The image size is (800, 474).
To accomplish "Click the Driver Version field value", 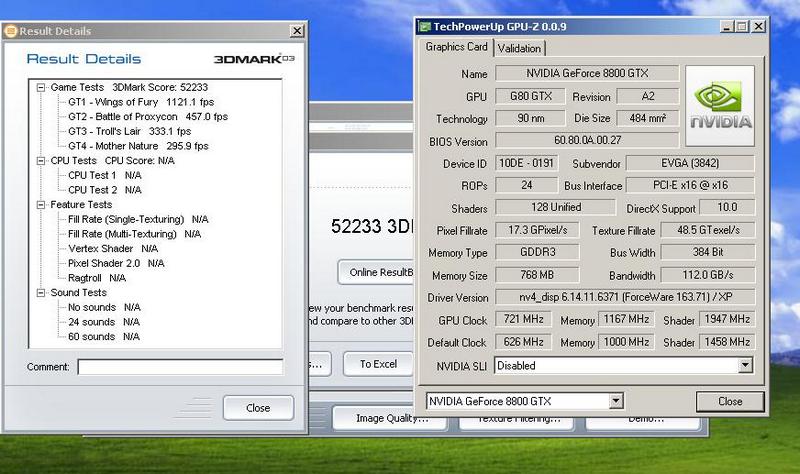I will 625,297.
